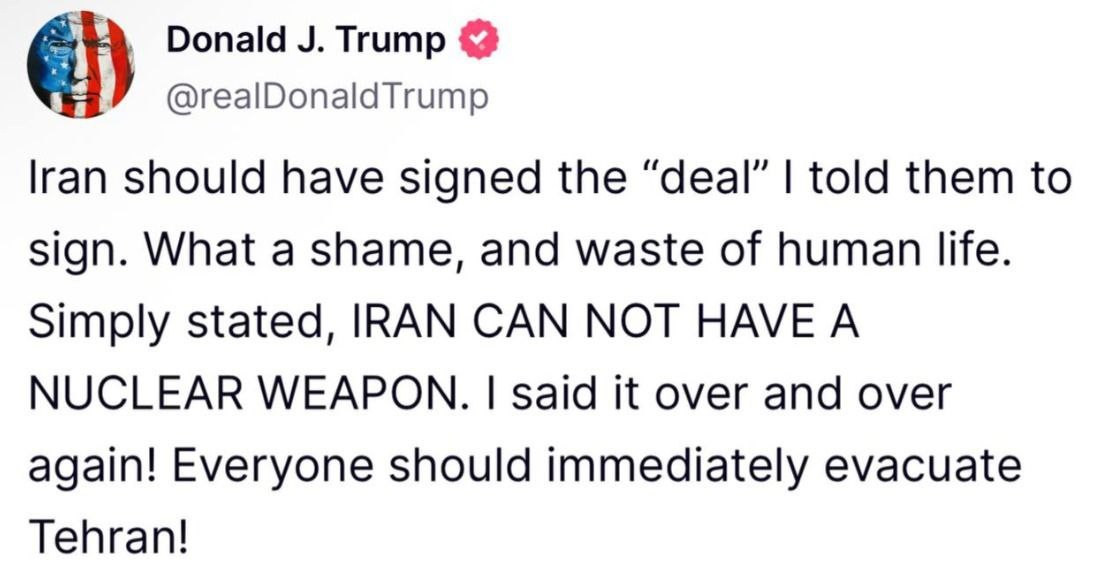
Task: Open the Donald J. Trump profile avatar
Action: (x=81, y=66)
